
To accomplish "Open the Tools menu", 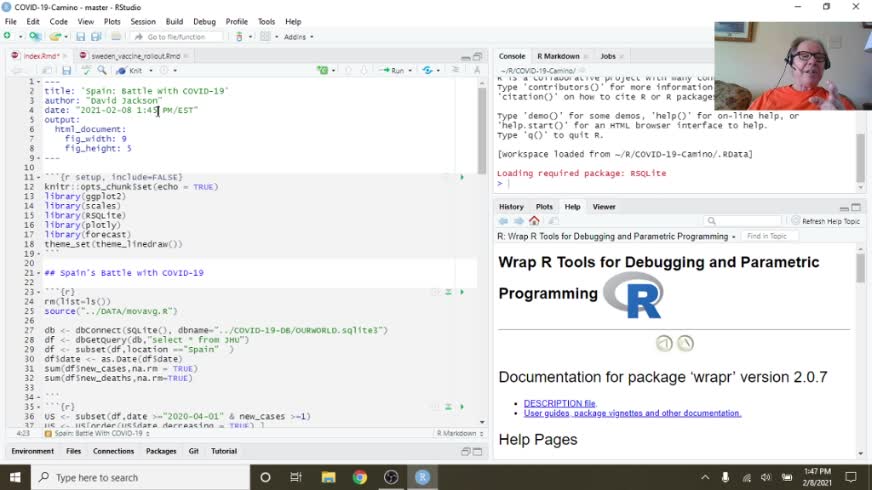I will pos(266,22).
